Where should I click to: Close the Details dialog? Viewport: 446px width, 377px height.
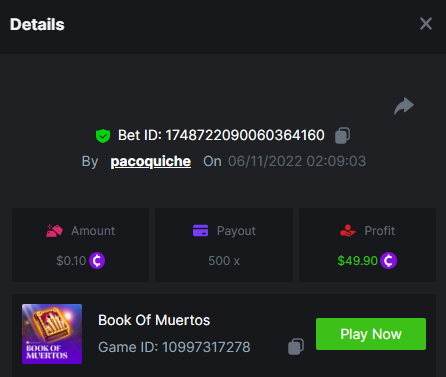click(426, 24)
